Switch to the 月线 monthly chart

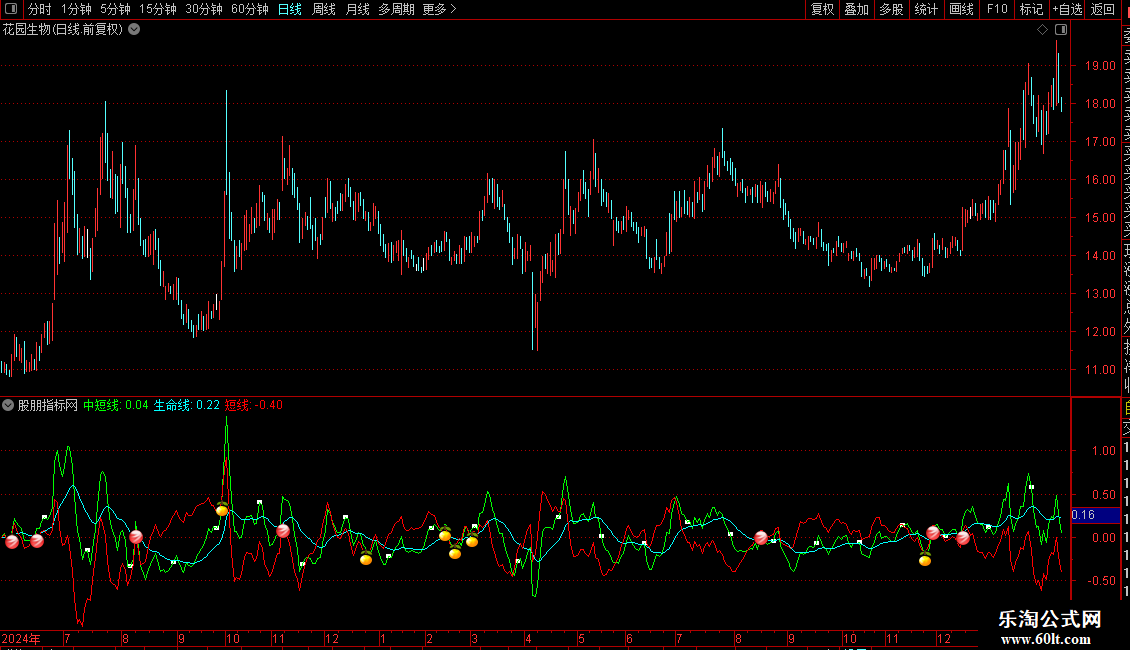(x=357, y=9)
